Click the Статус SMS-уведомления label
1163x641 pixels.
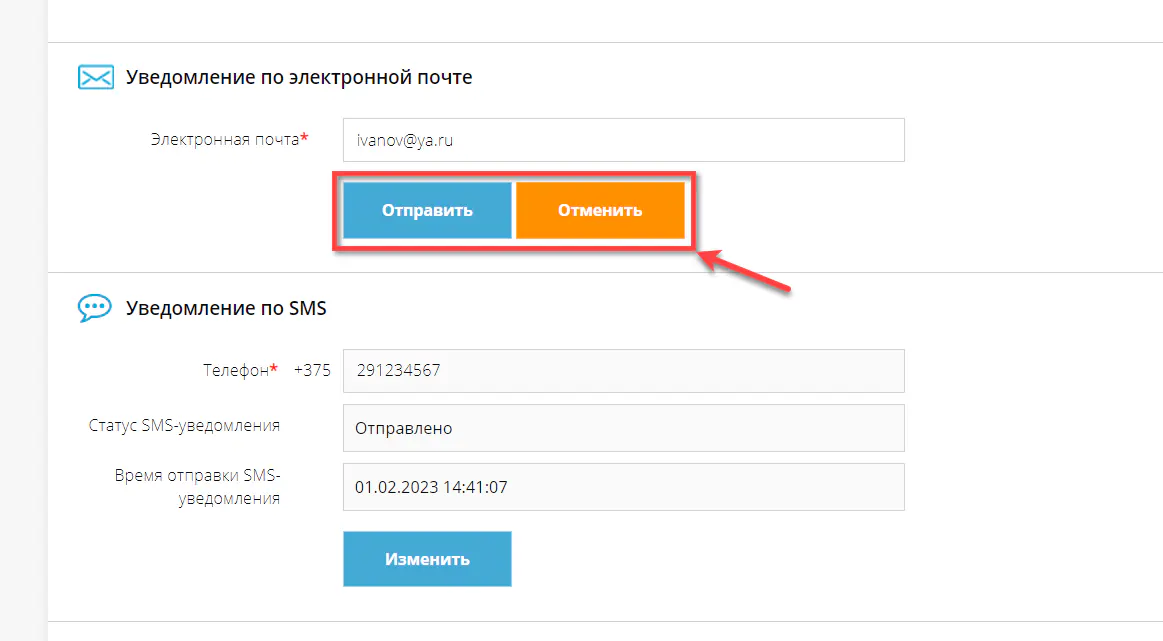(184, 425)
